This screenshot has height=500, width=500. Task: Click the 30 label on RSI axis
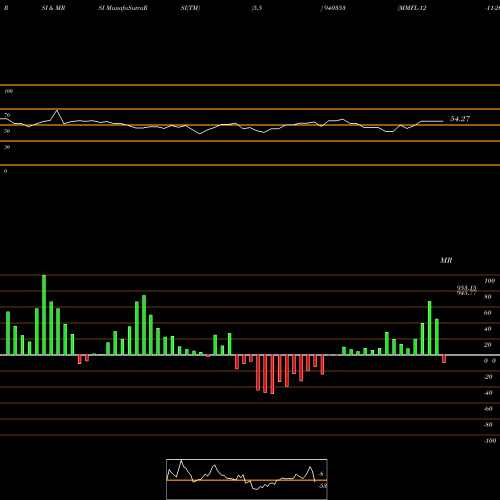coord(7,147)
